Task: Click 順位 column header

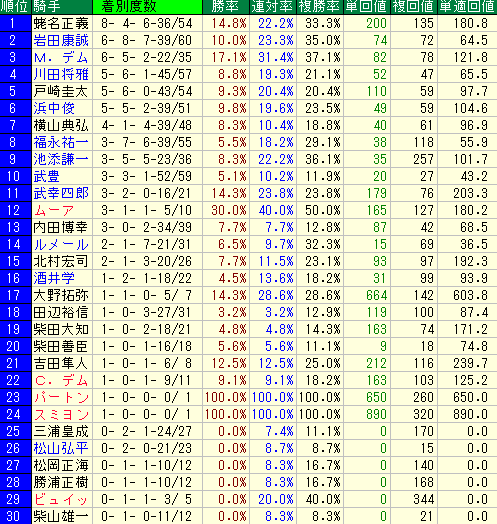Action: (15, 7)
